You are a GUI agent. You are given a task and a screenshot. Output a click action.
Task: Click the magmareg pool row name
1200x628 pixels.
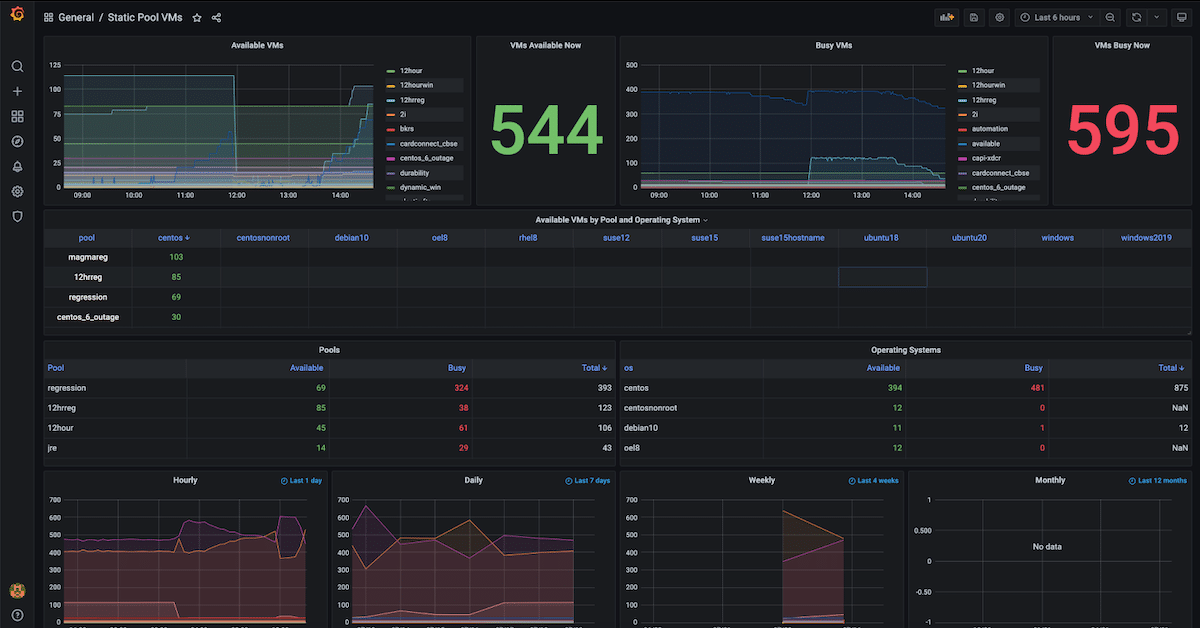click(x=87, y=257)
